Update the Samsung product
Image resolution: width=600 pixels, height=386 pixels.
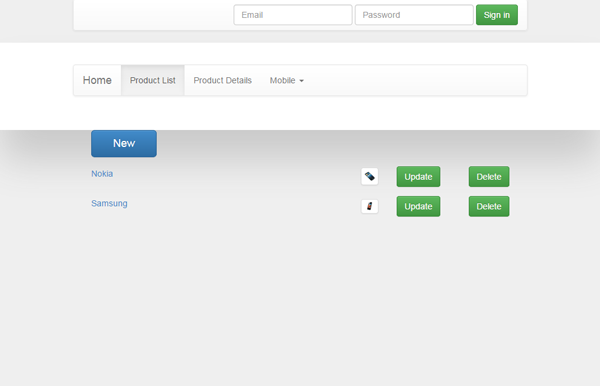coord(418,207)
